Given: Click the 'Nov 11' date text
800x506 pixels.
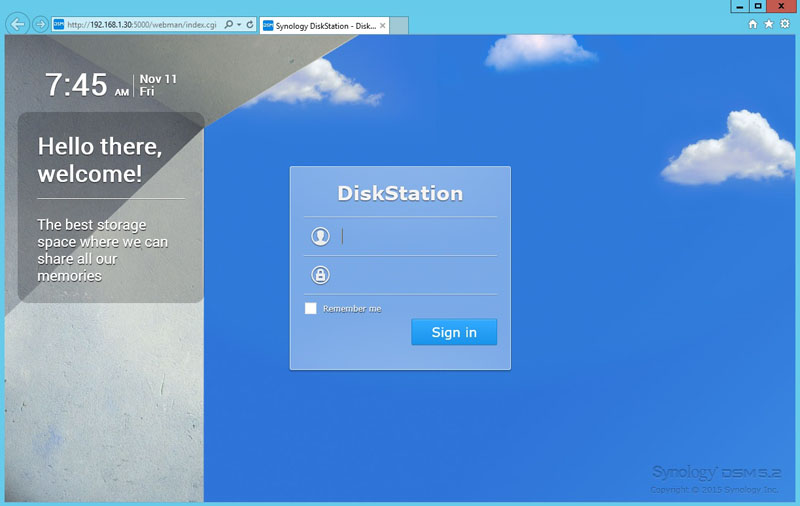Looking at the screenshot, I should (158, 79).
